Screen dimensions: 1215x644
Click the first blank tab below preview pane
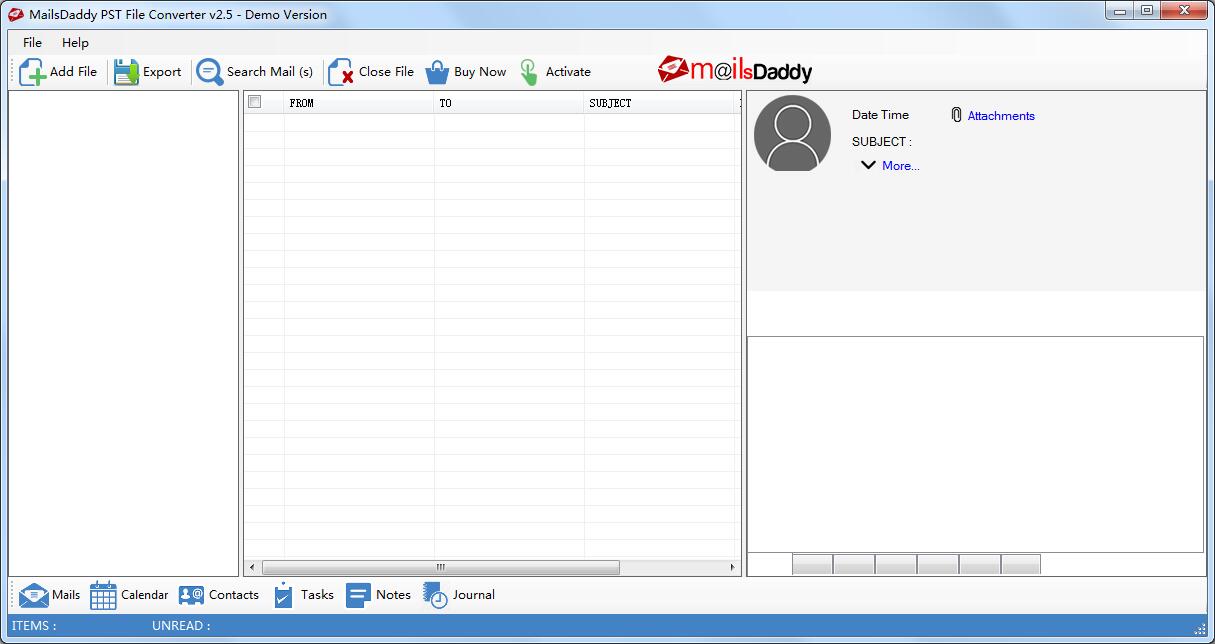812,565
